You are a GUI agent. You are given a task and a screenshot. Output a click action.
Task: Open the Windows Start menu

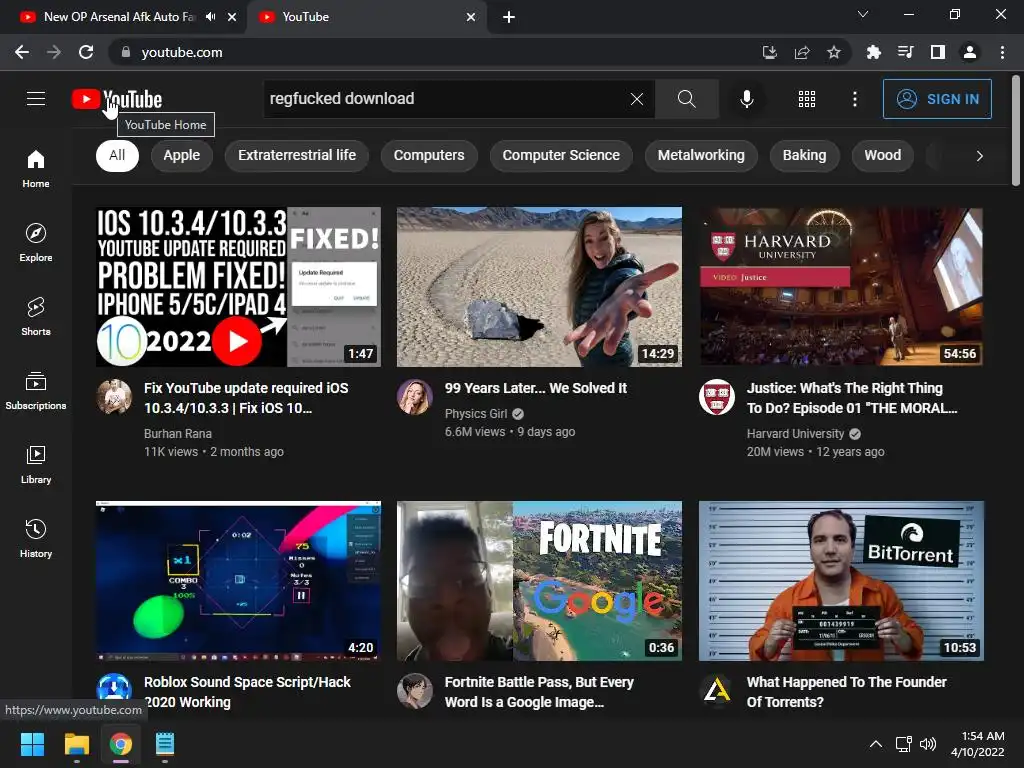32,744
